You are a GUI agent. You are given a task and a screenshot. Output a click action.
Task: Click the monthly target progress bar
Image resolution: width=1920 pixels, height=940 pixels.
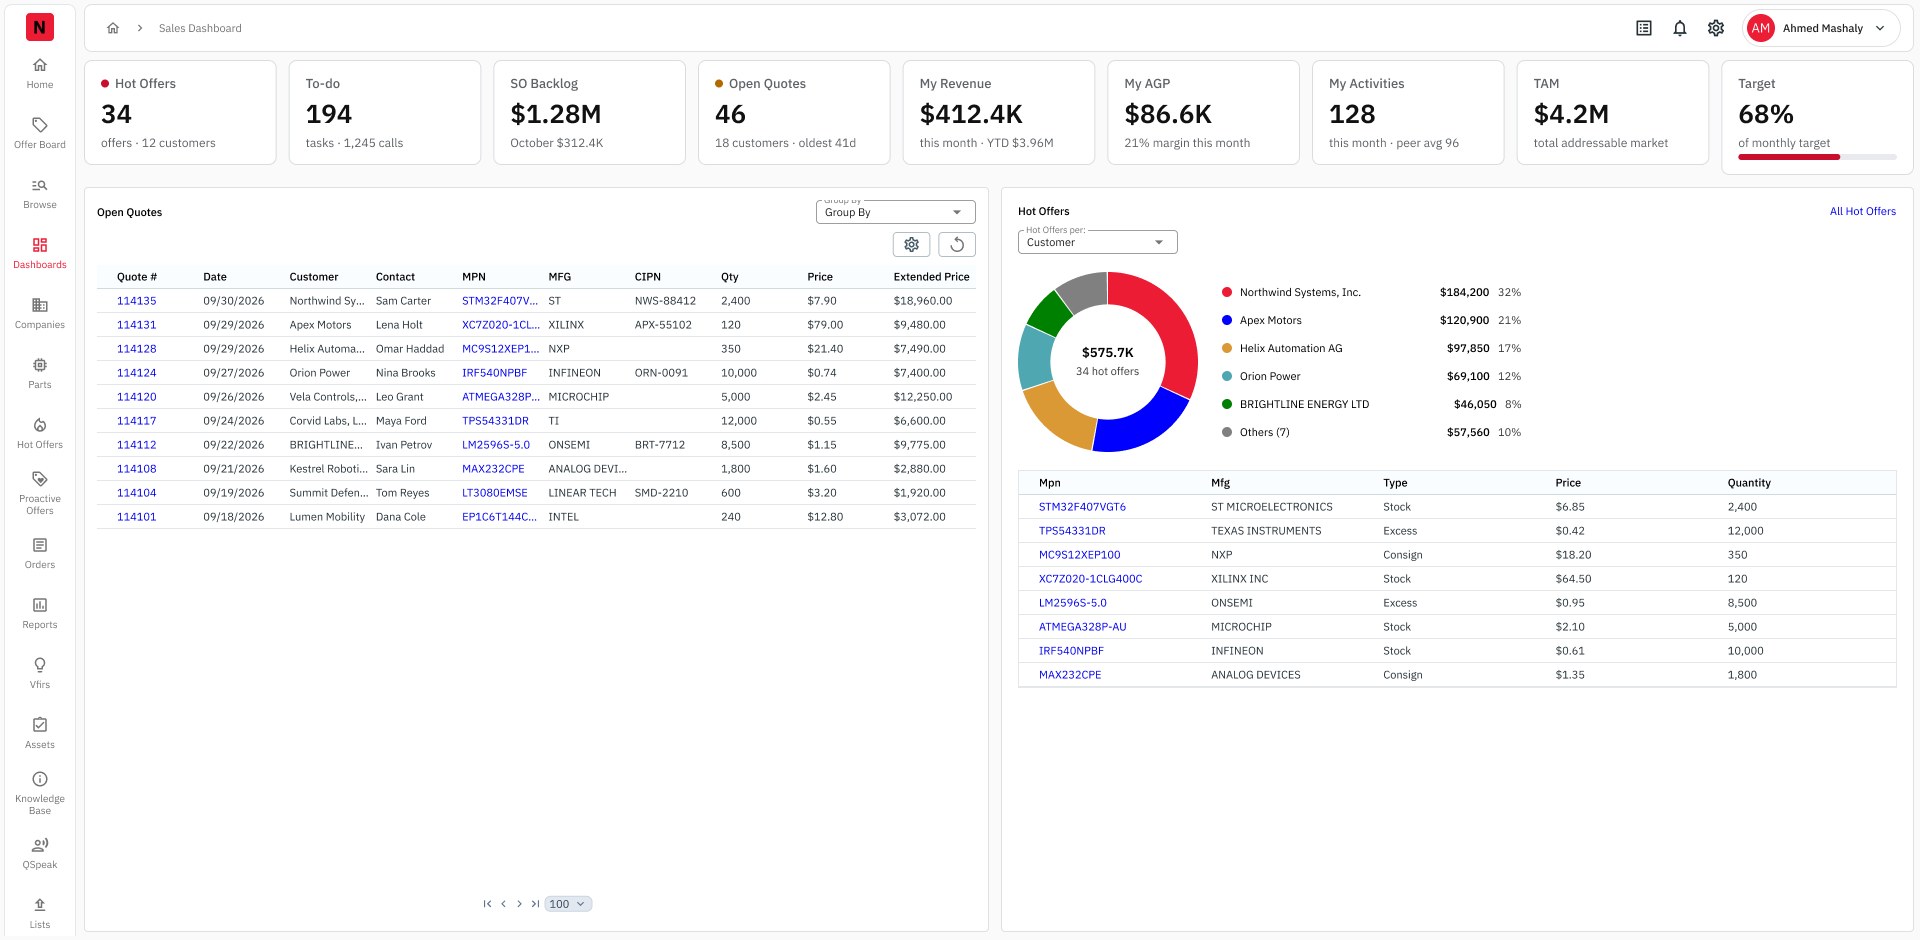[1817, 157]
